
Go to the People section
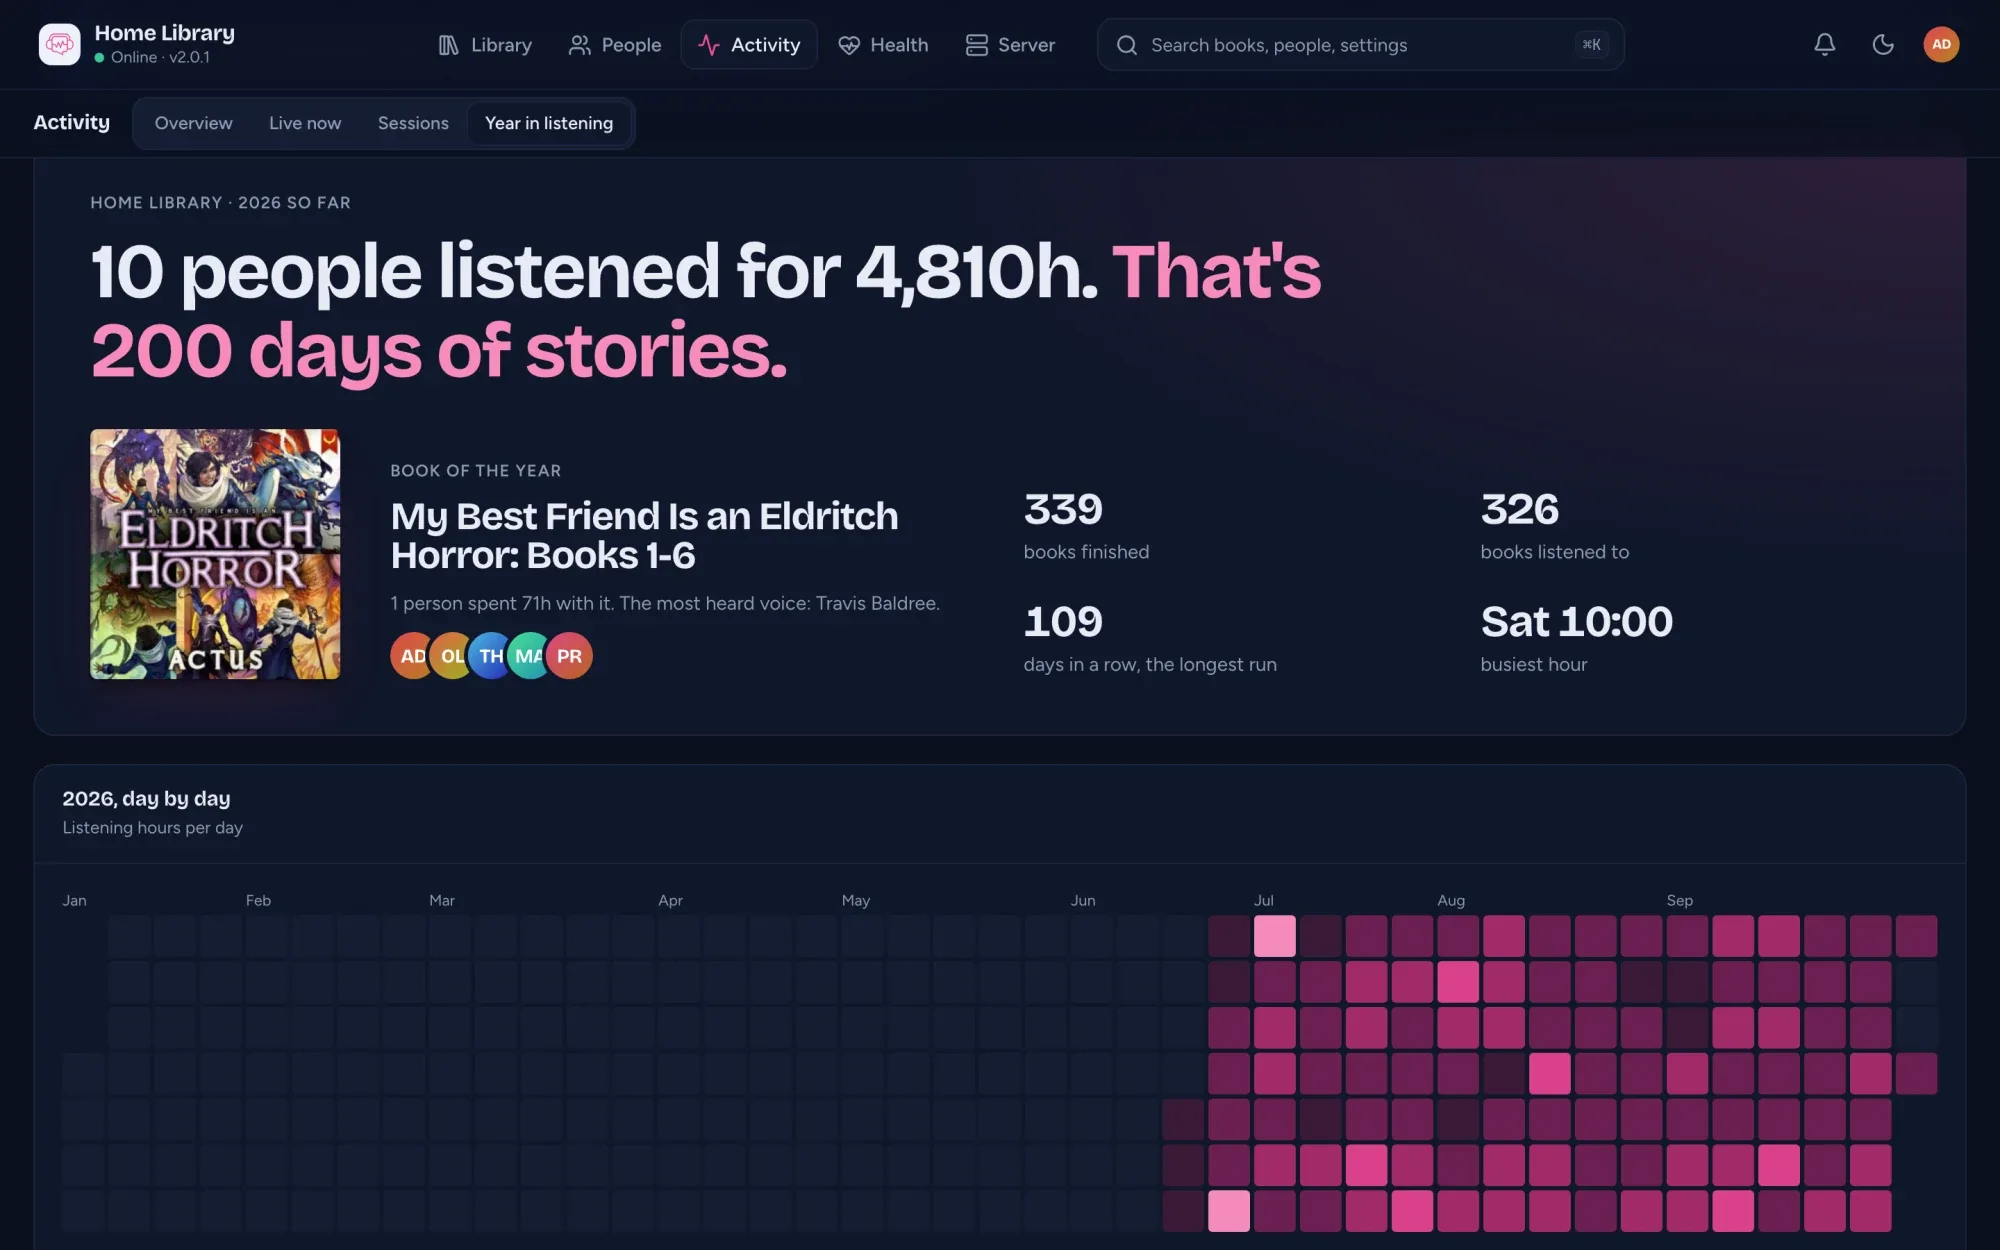tap(615, 45)
